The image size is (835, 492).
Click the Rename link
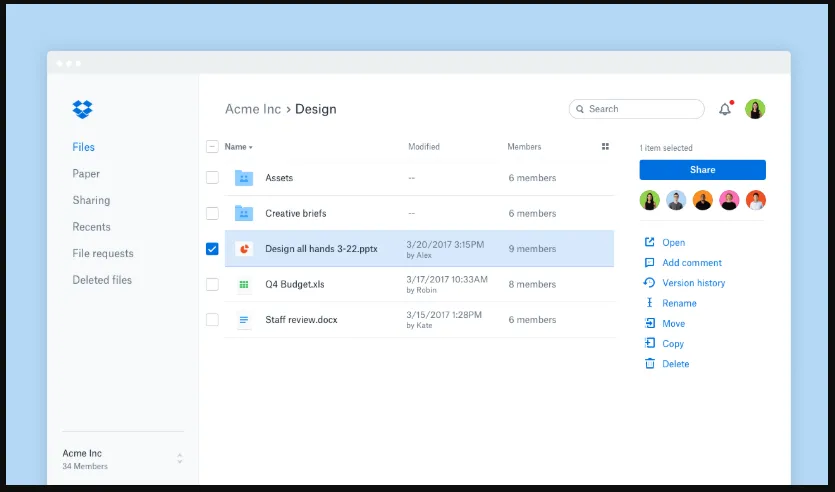click(x=680, y=303)
